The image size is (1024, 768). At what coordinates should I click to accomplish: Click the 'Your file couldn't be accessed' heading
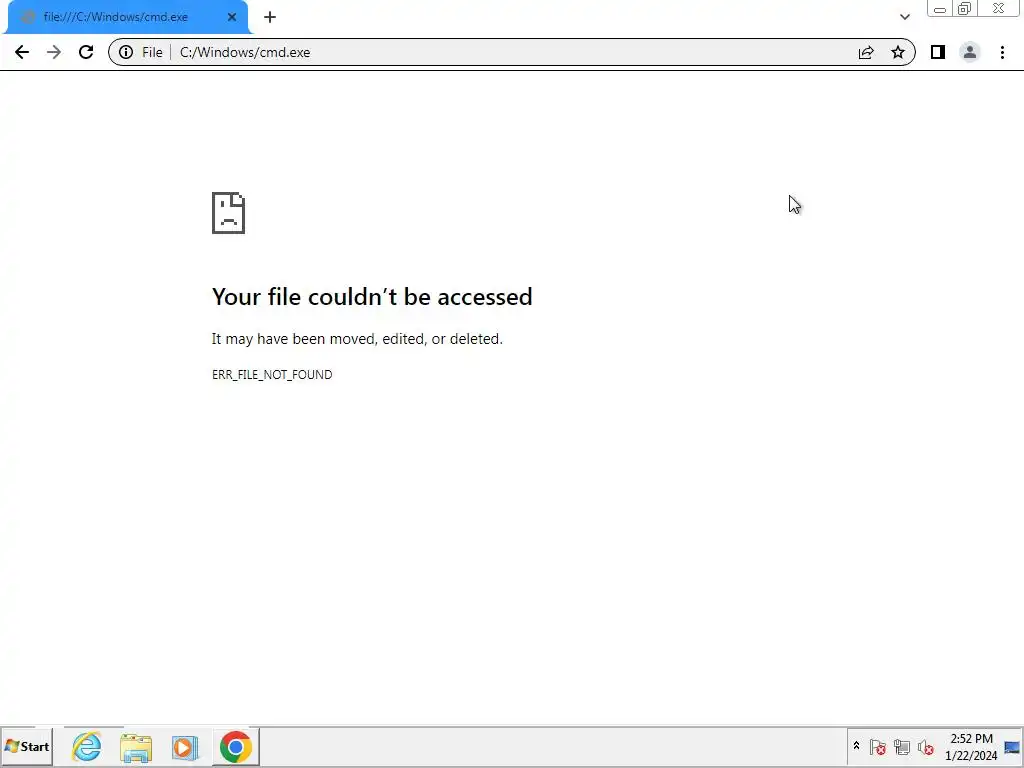[x=372, y=296]
